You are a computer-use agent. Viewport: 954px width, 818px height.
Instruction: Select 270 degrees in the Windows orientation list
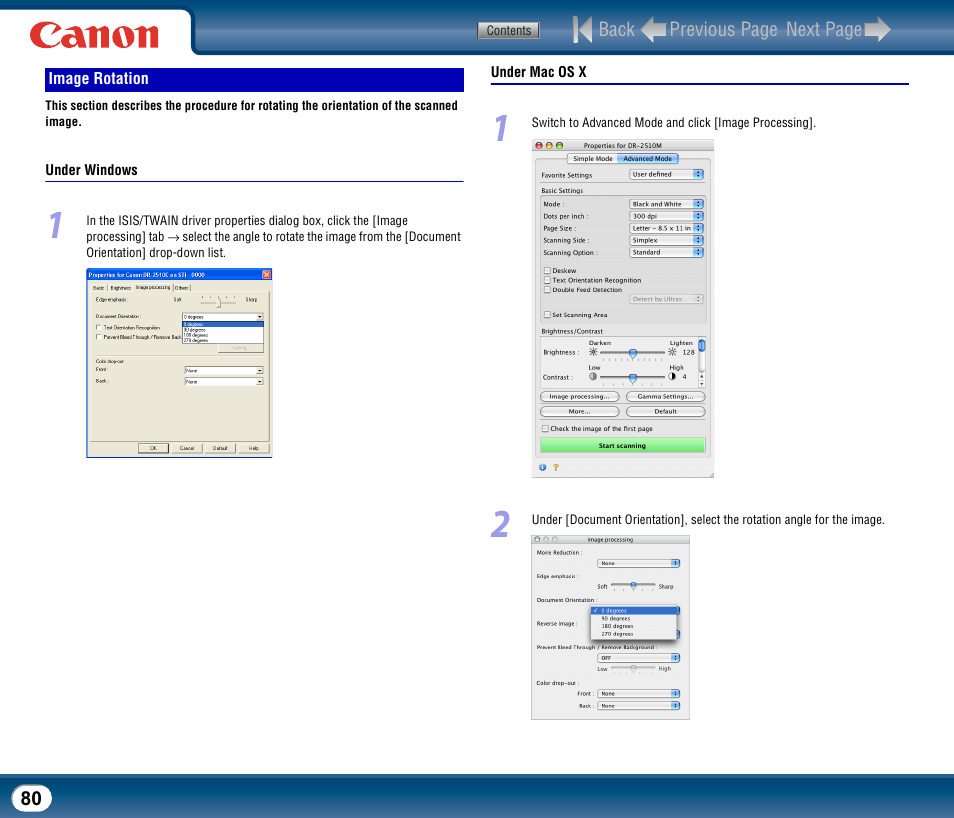pos(223,341)
